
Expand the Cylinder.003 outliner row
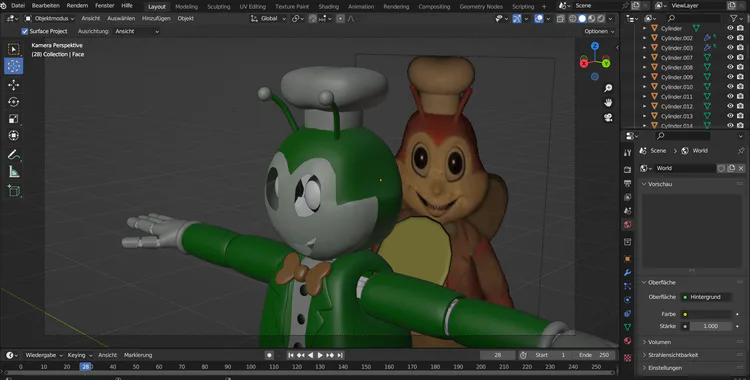point(644,48)
